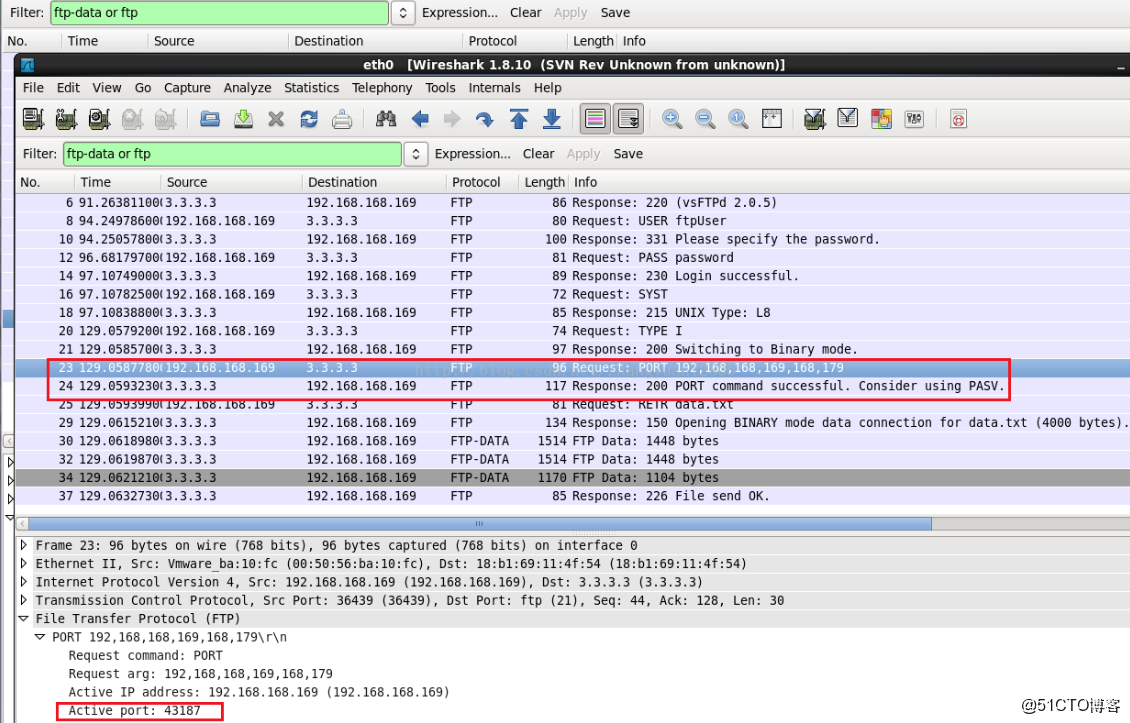Go to specific packet curved arrow icon

tap(484, 119)
